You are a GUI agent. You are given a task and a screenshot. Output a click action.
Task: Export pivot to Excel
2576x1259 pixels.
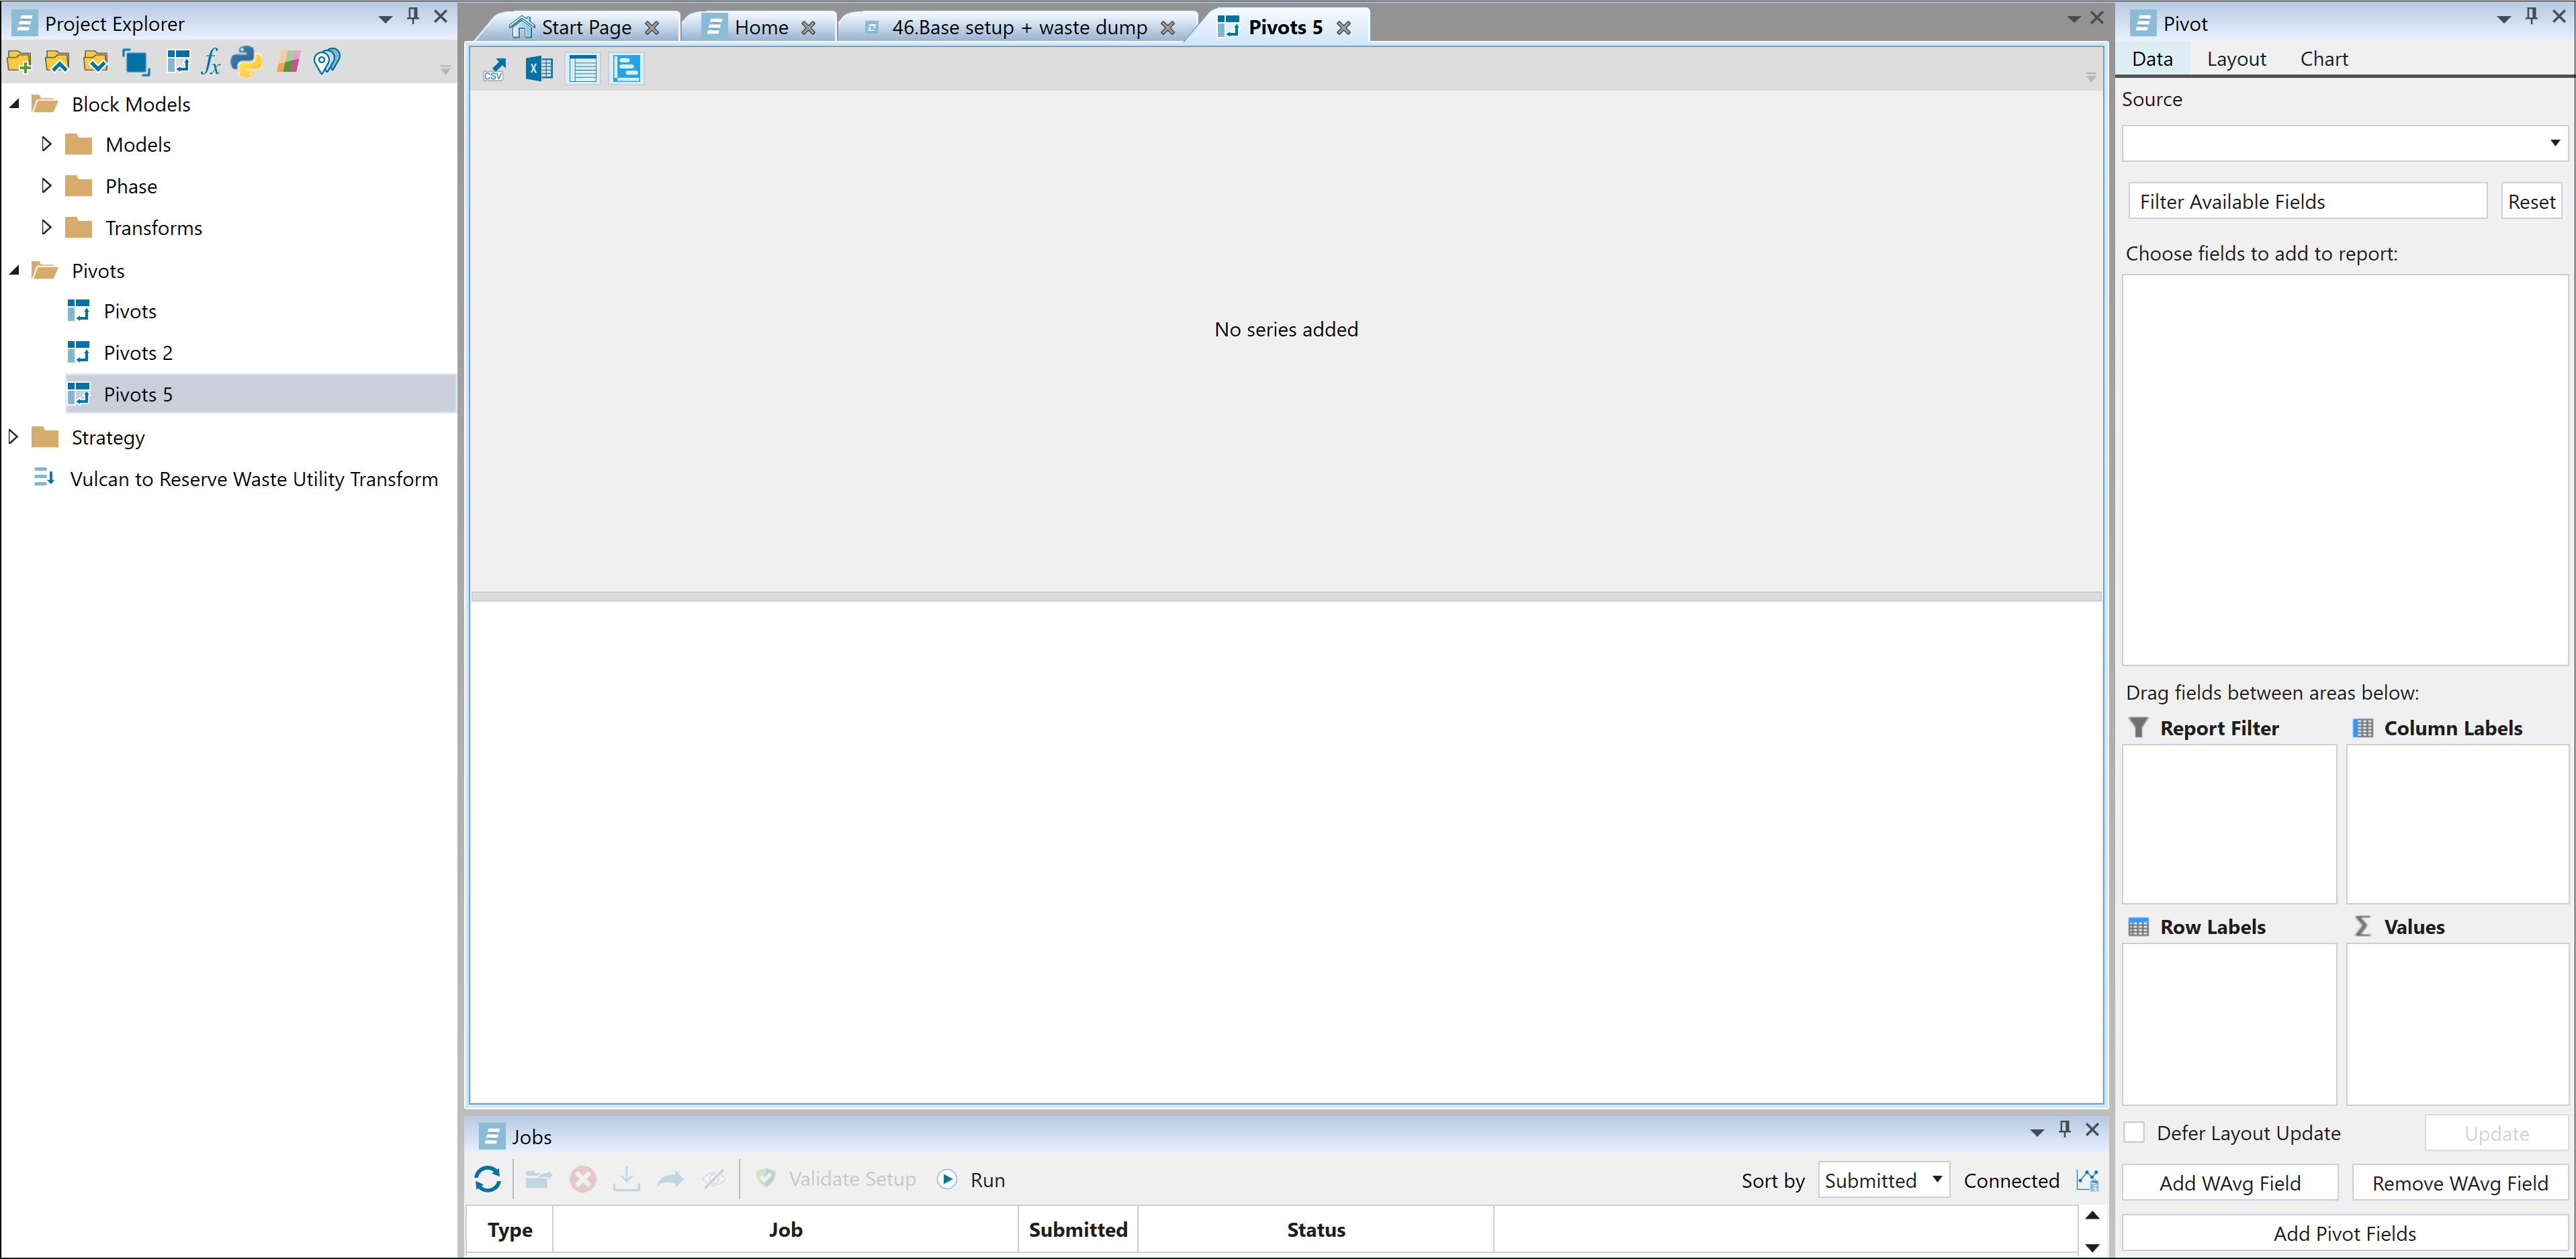539,69
